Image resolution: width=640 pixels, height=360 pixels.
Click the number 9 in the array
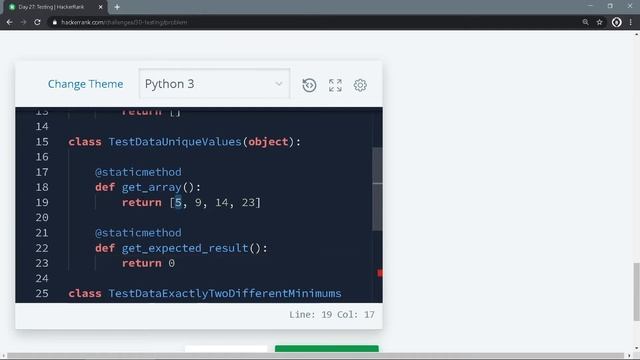coord(198,202)
